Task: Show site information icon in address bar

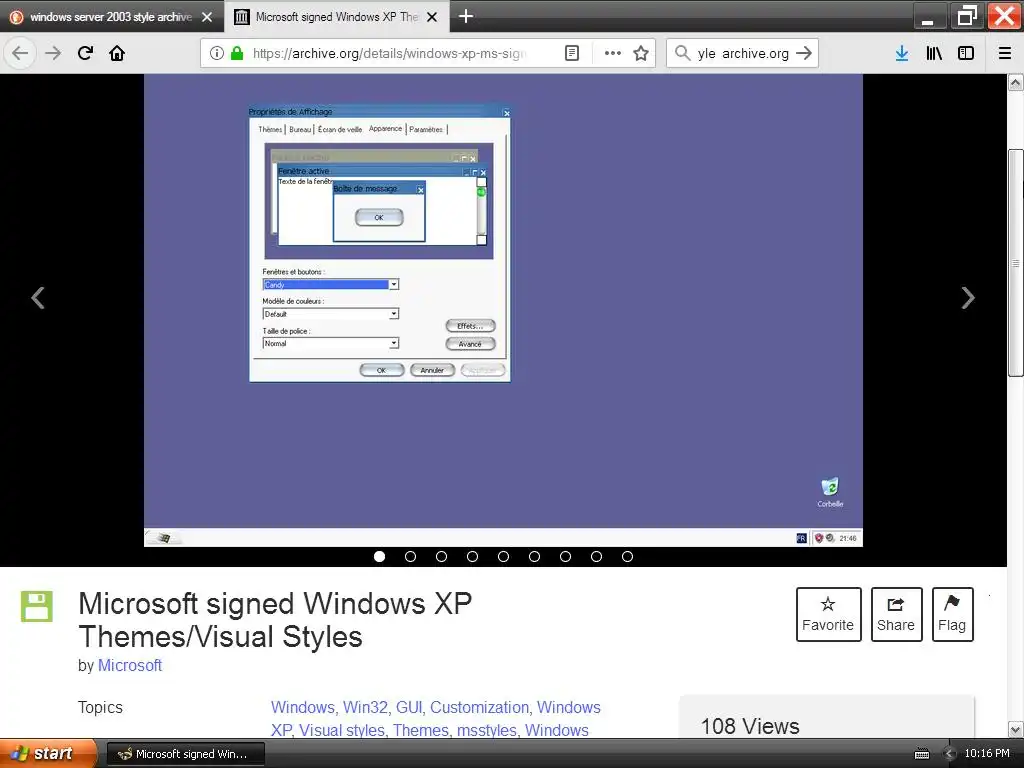Action: point(217,53)
